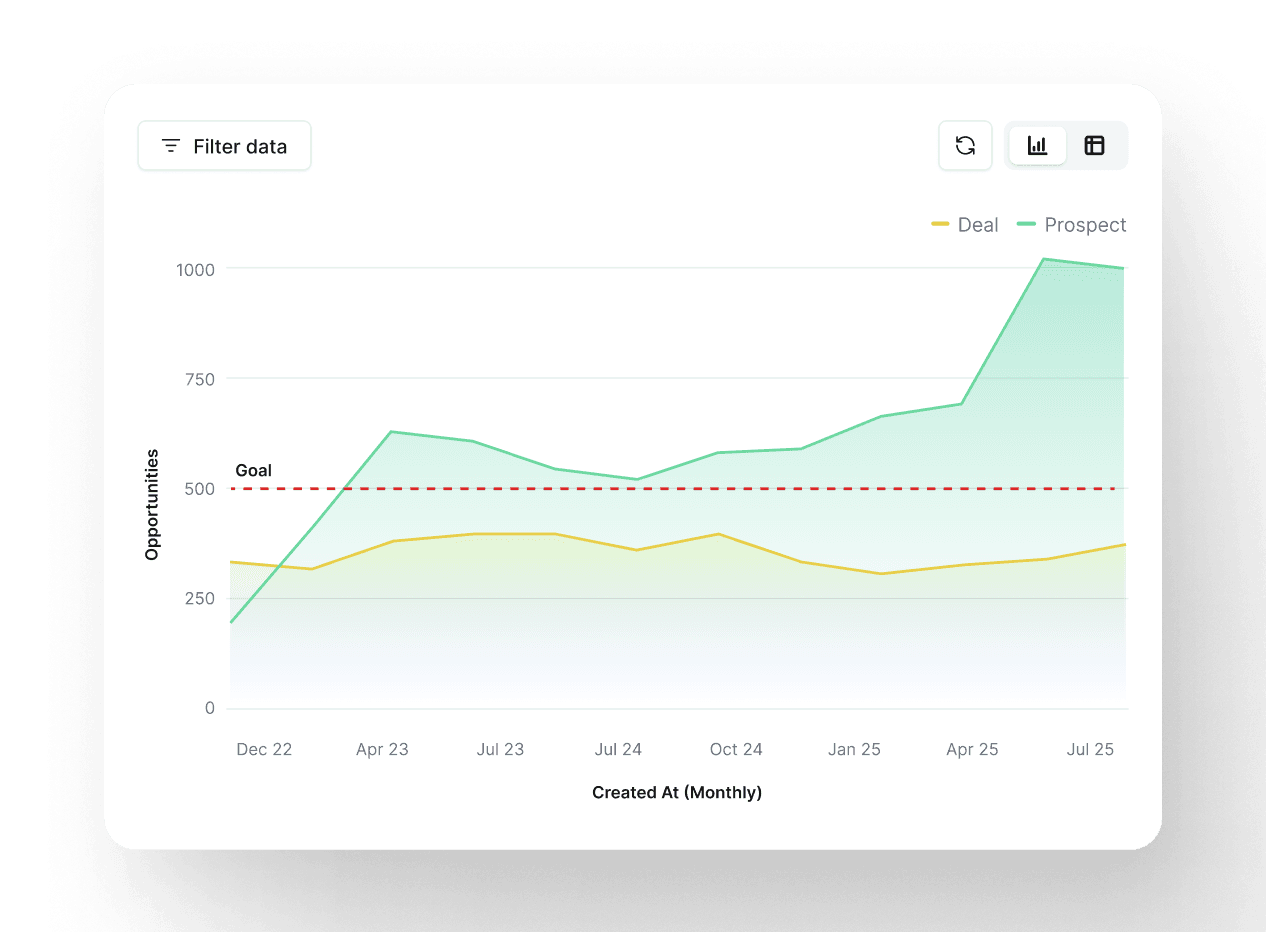Screen dimensions: 1266x932
Task: Select the Oct 24 x-axis label
Action: click(x=736, y=750)
